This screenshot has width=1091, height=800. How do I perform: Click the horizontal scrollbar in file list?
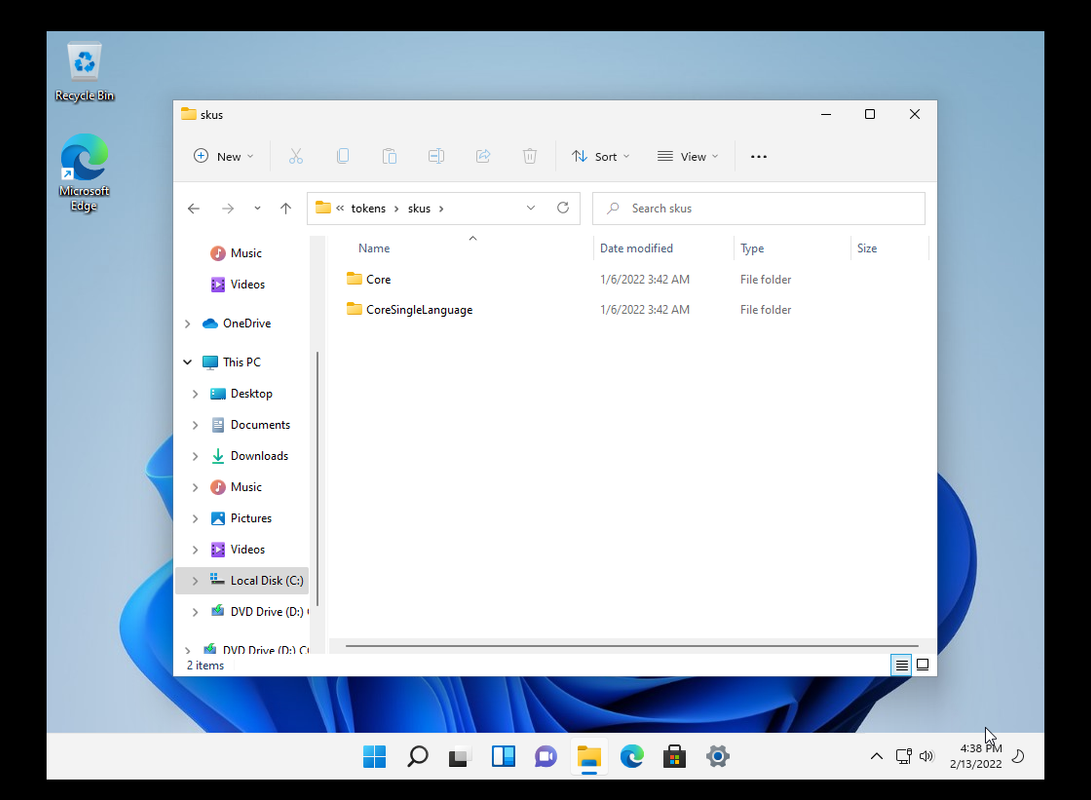(631, 646)
